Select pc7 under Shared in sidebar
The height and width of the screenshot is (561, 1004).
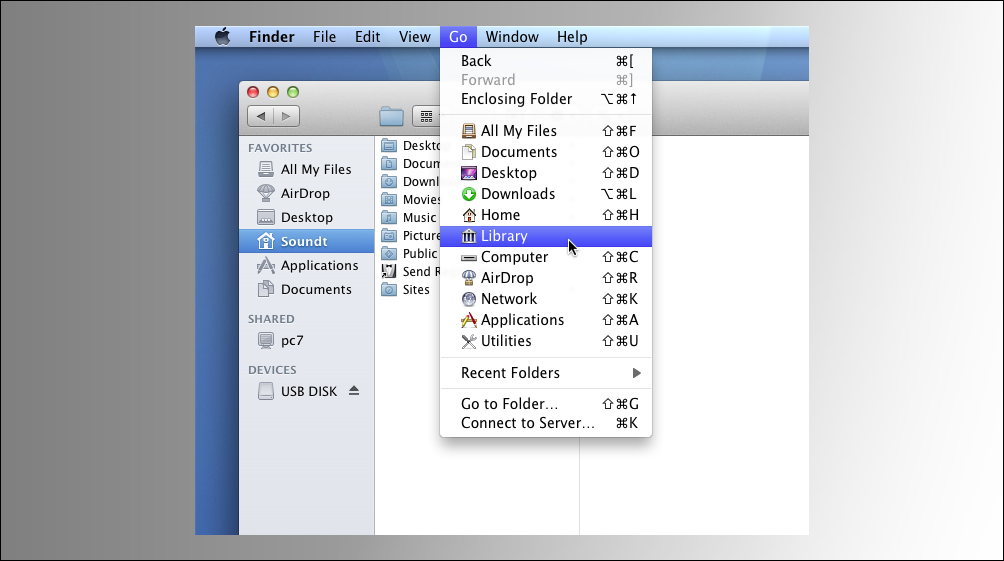coord(292,340)
